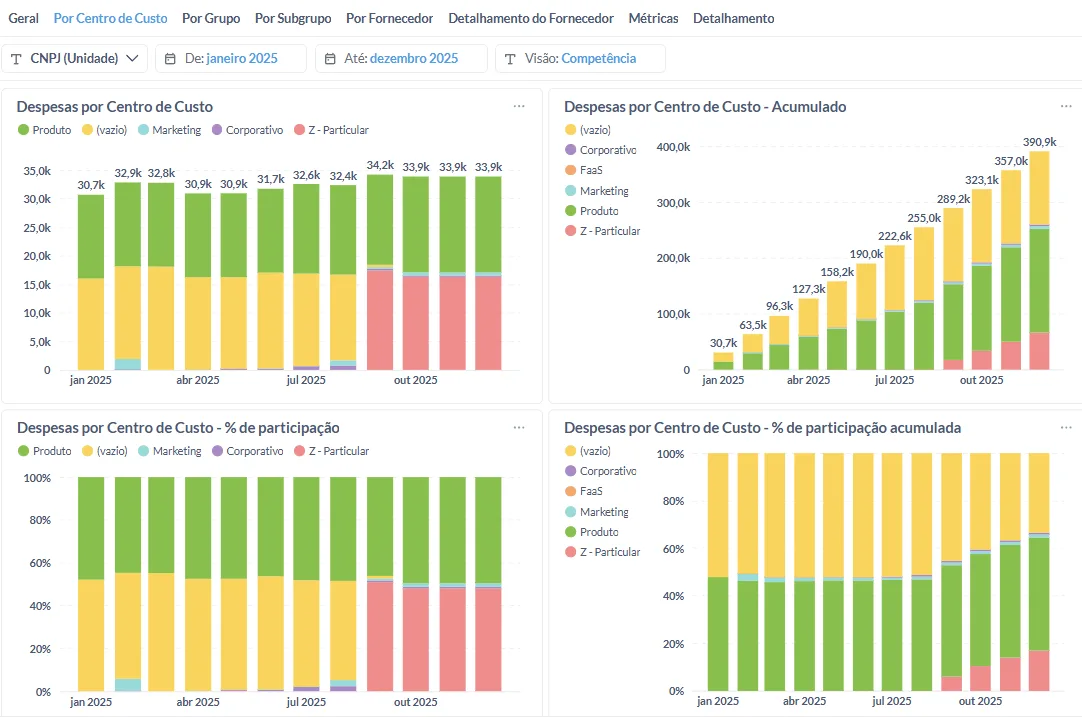1082x717 pixels.
Task: Click the purple Corporativo swatch in % participação legend
Action: pos(217,451)
